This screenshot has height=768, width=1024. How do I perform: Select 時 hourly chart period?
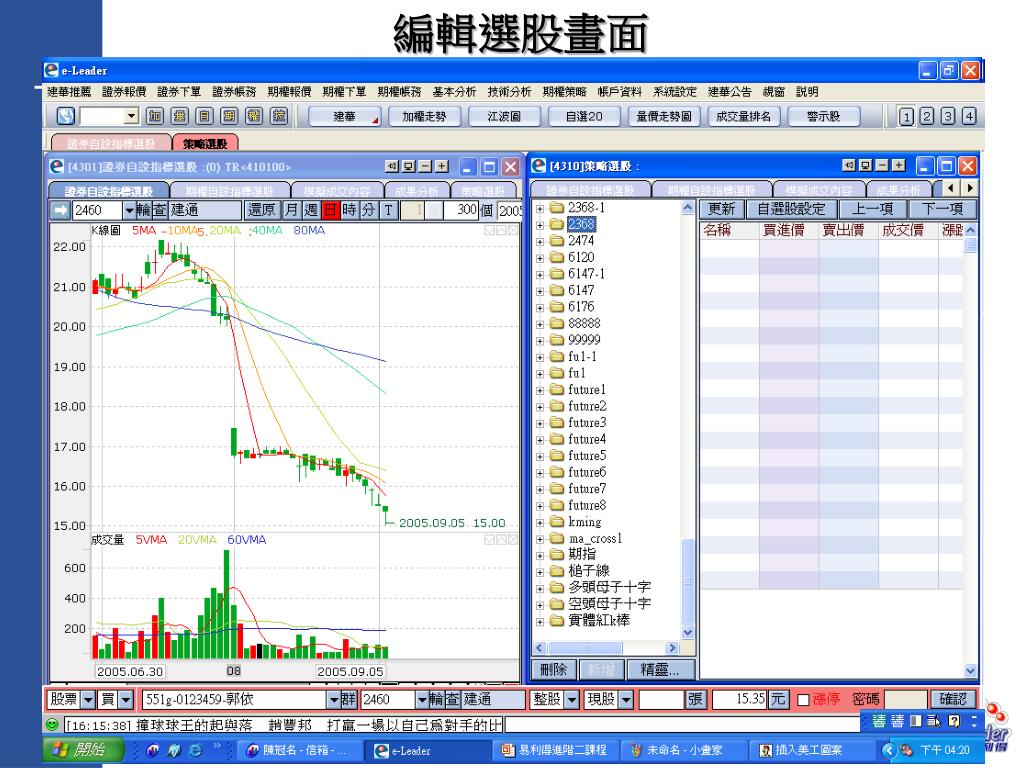pyautogui.click(x=349, y=210)
